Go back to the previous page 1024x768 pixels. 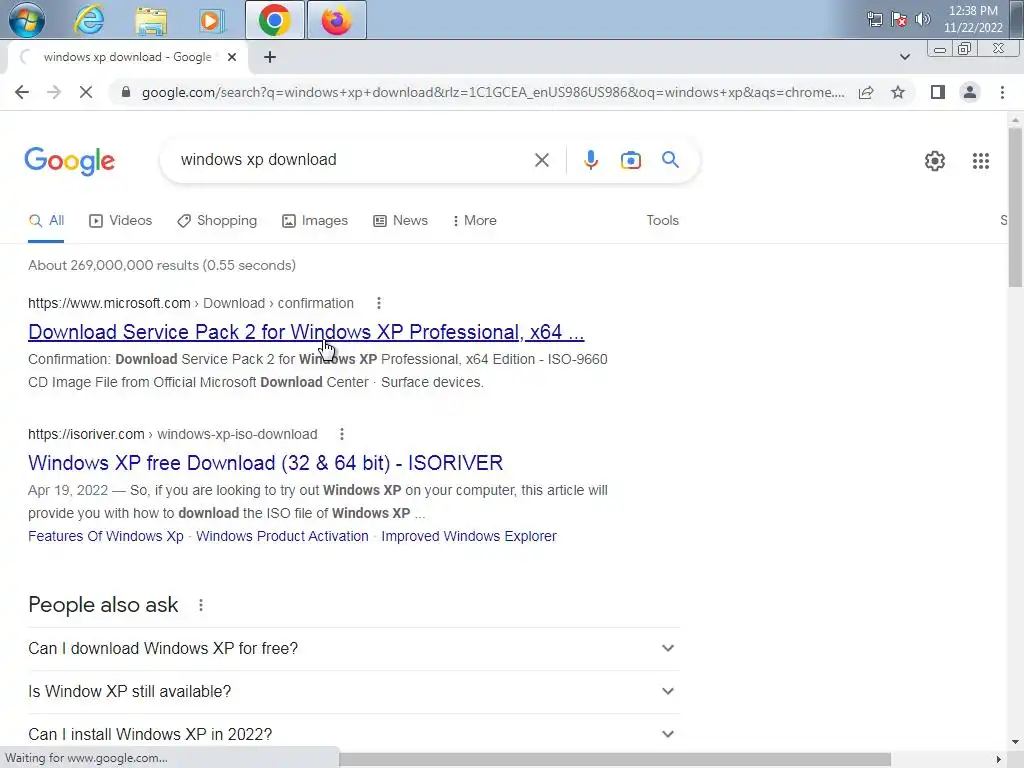tap(22, 92)
